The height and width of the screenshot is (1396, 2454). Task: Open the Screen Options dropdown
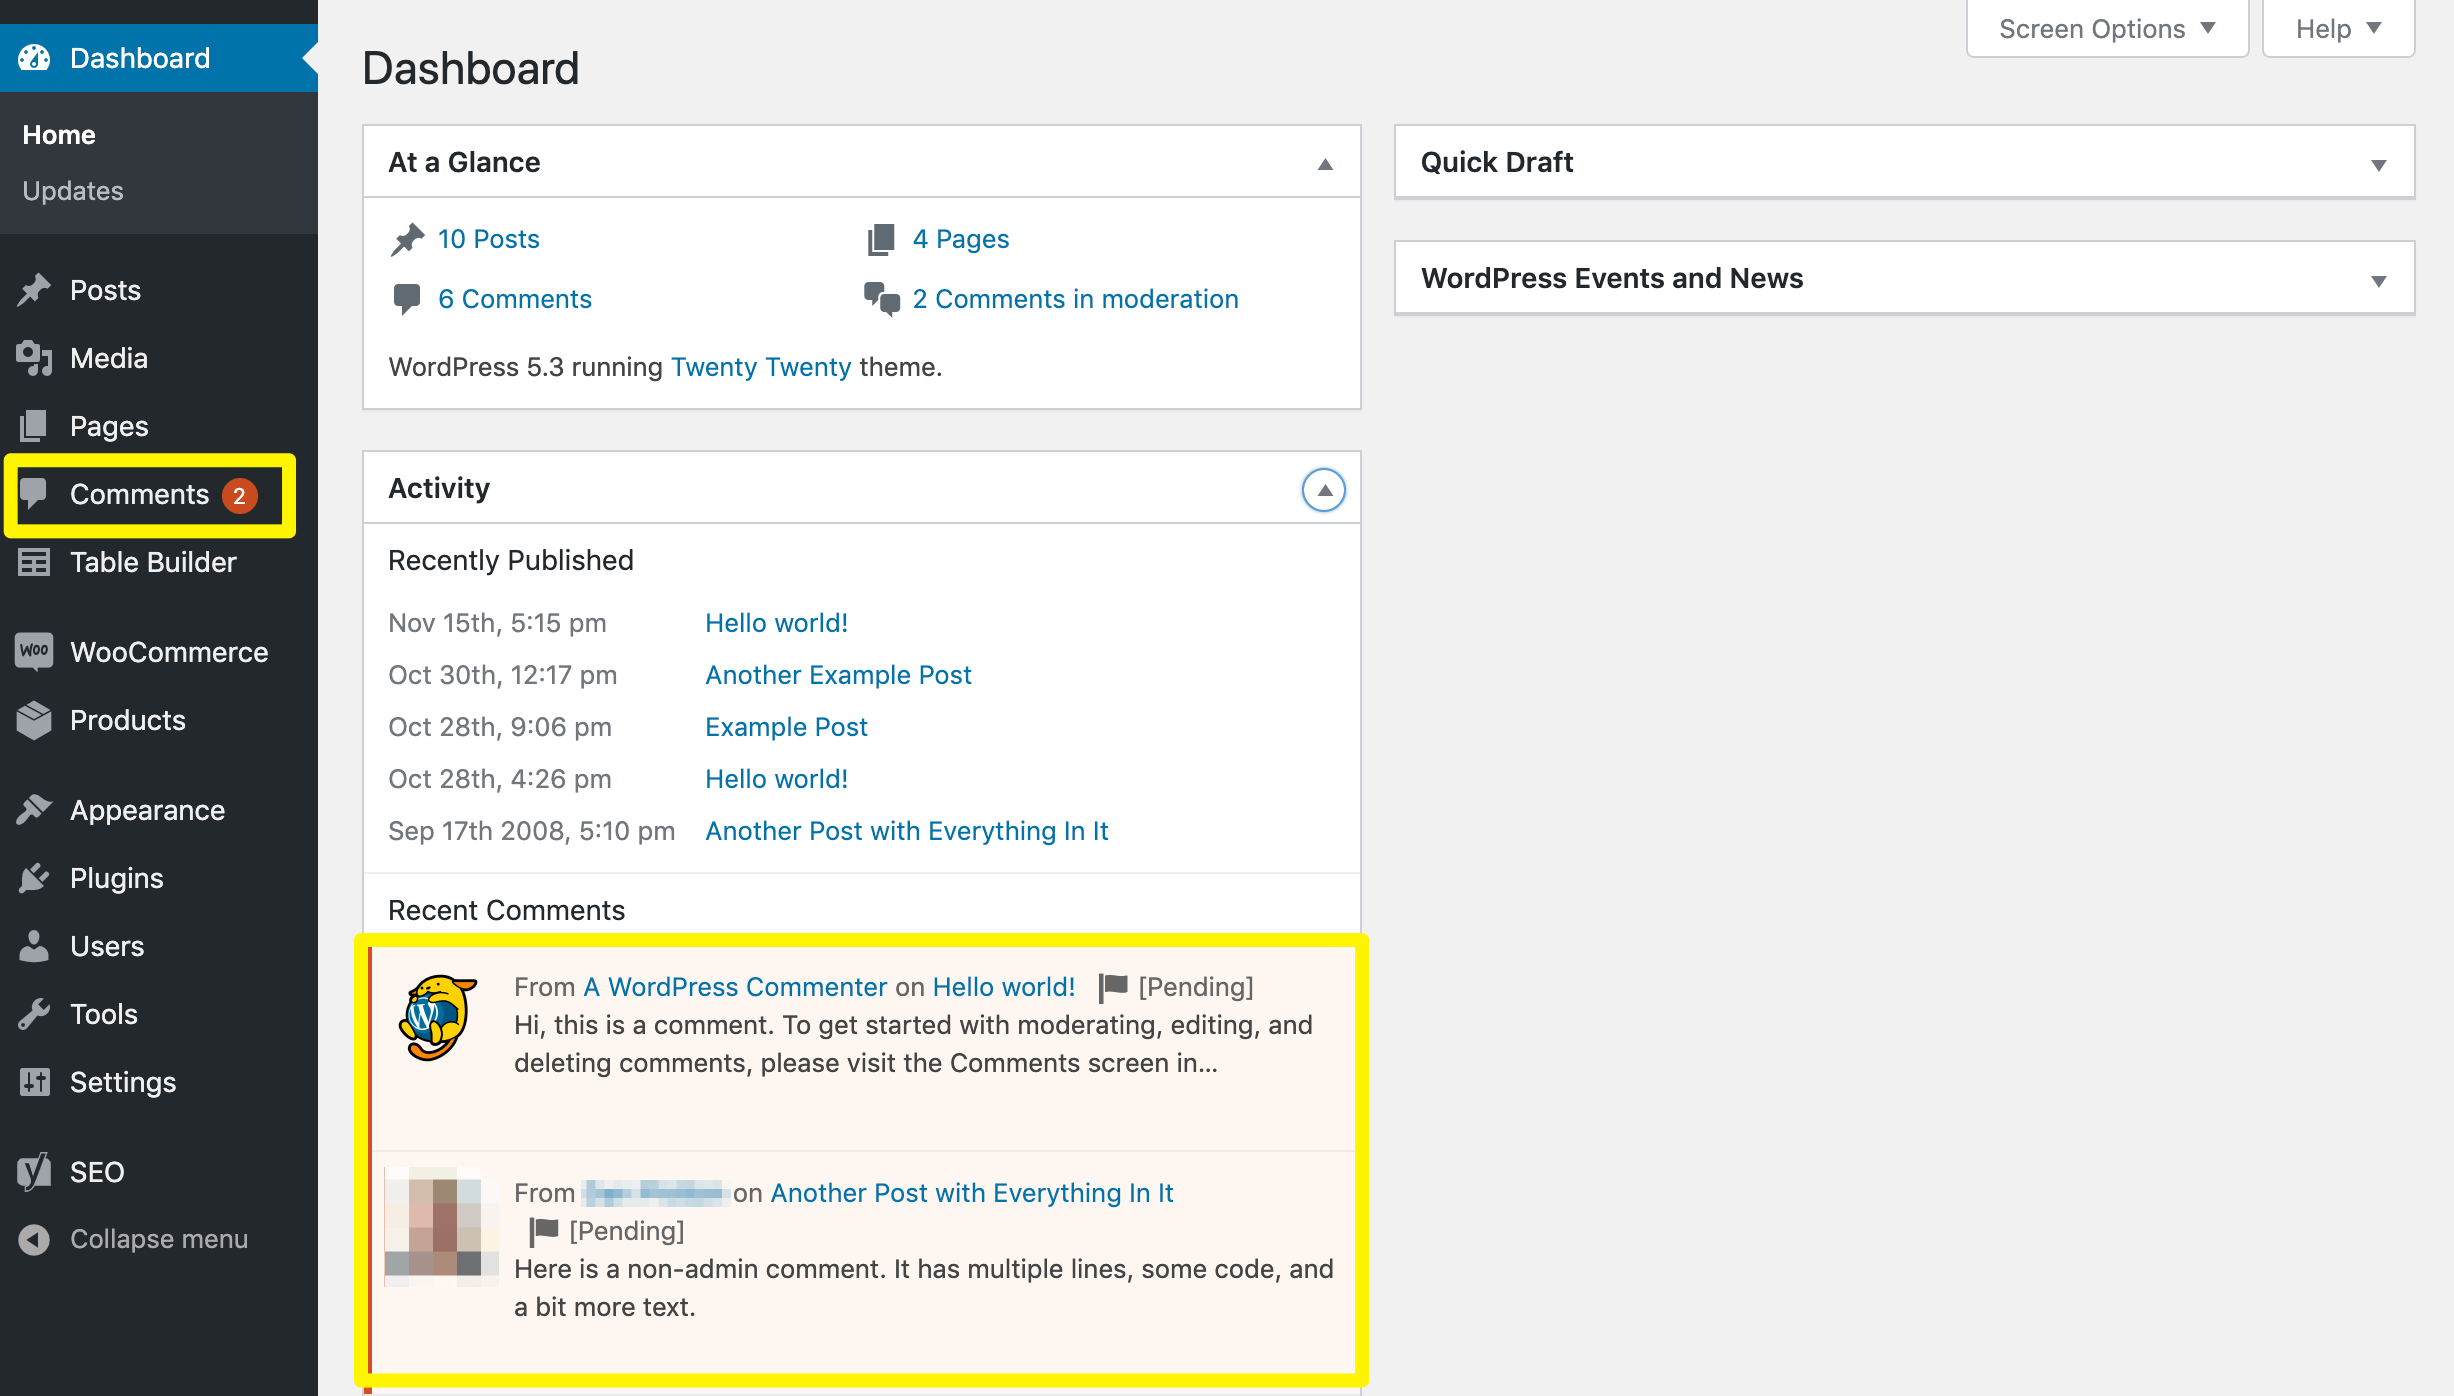(2107, 29)
